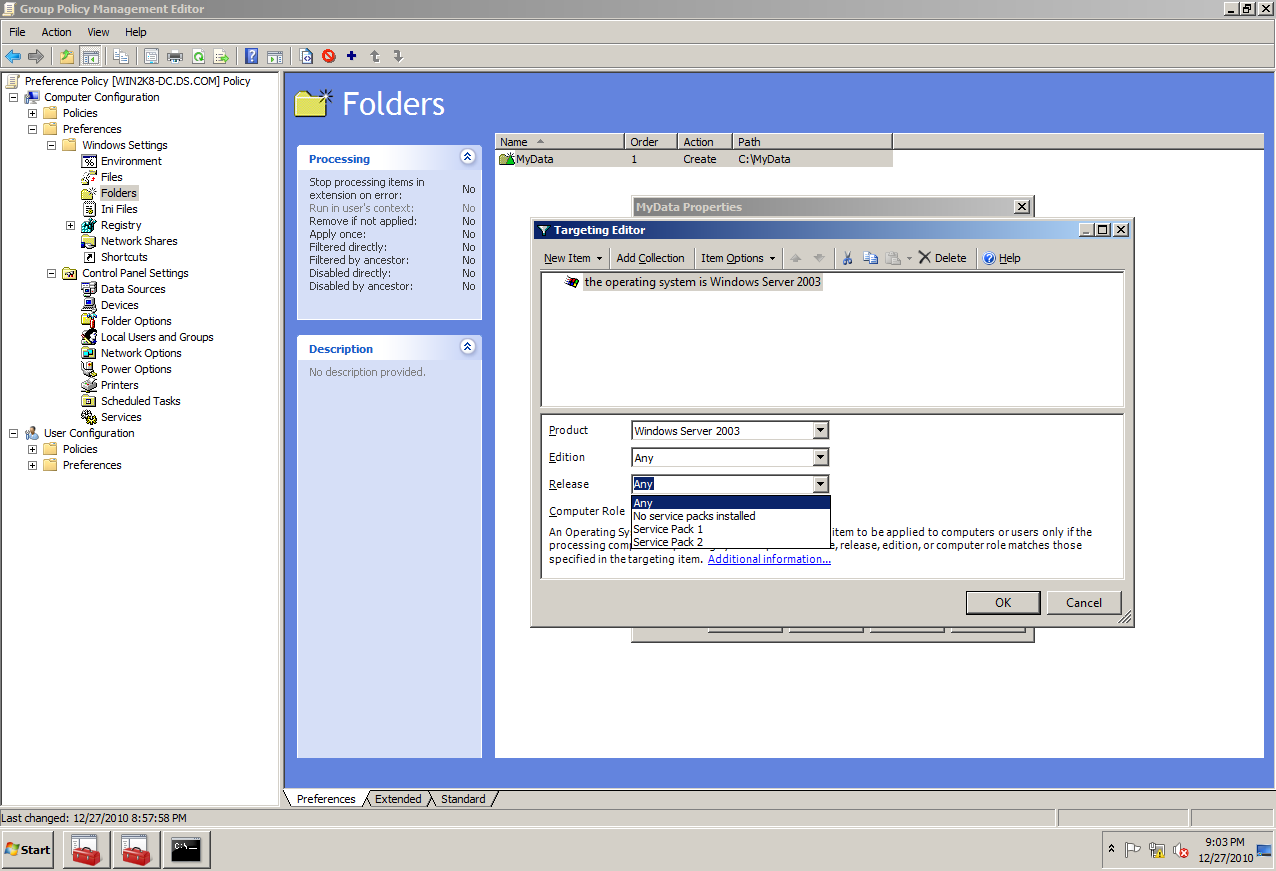
Task: Export the list from the console toolbar
Action: 222,56
